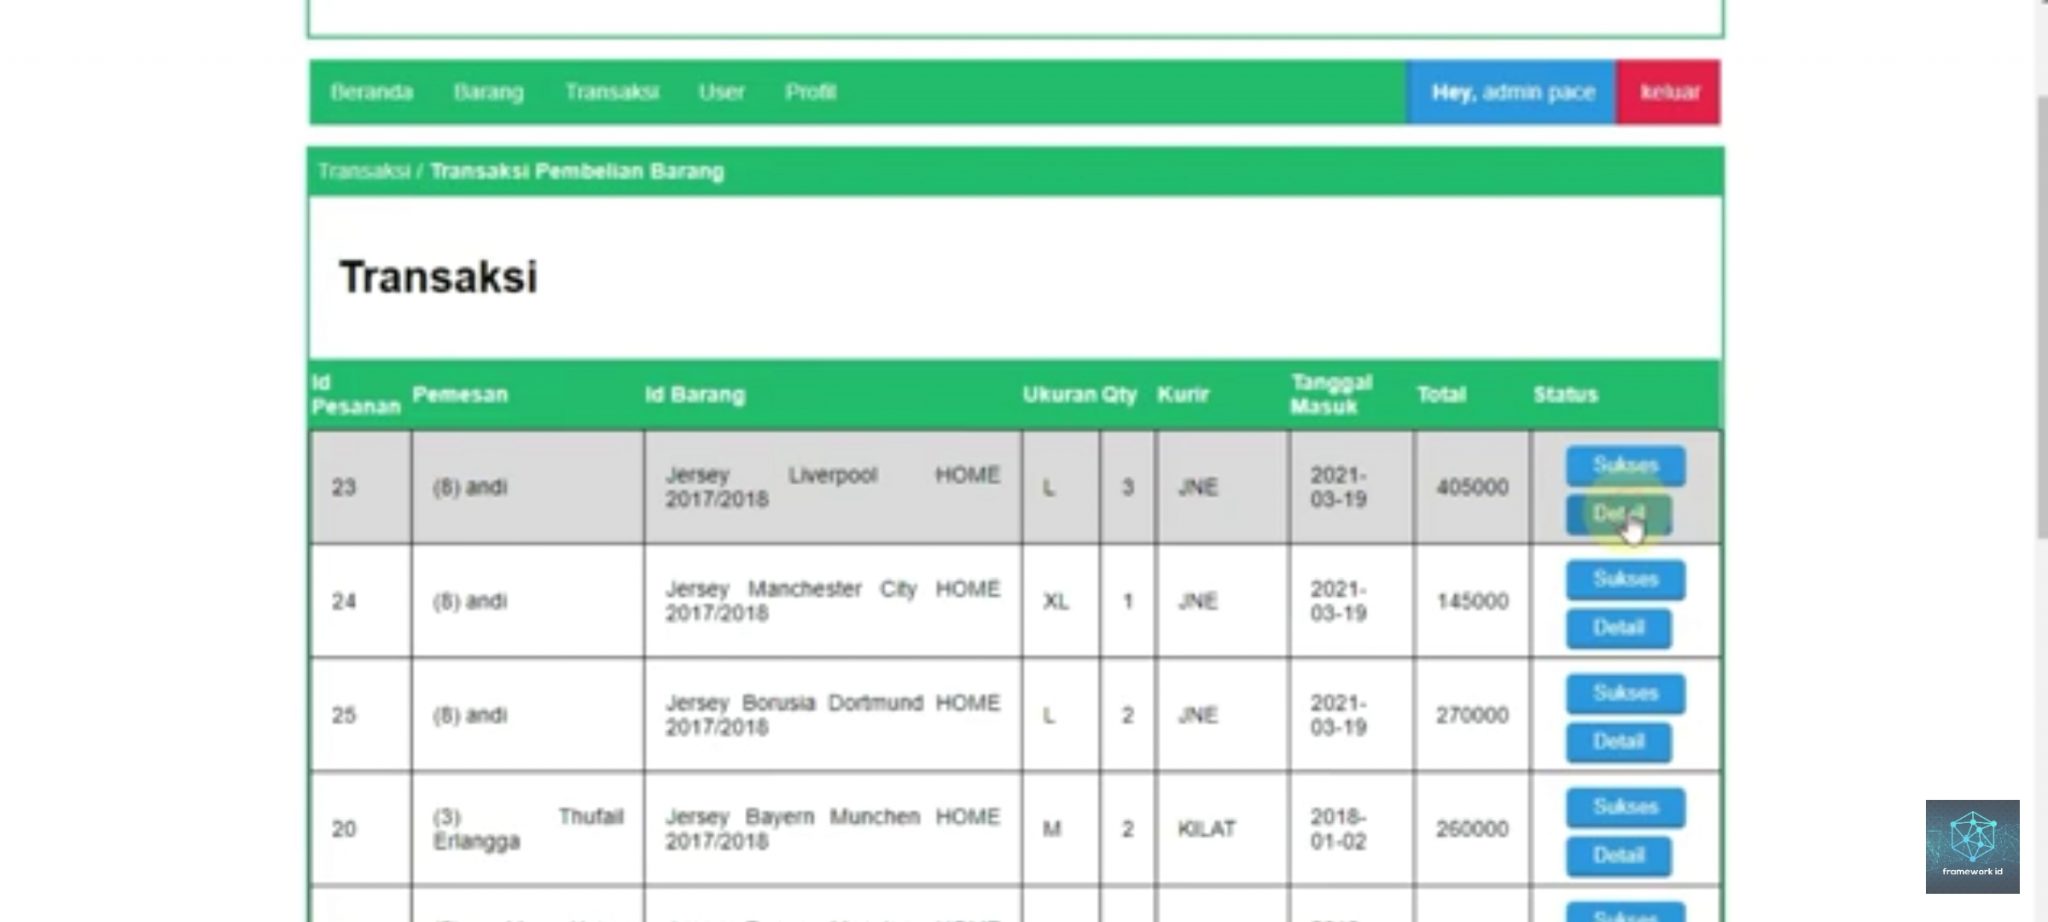Click the 'Hey, admin pace' account button
This screenshot has width=2048, height=922.
1512,92
